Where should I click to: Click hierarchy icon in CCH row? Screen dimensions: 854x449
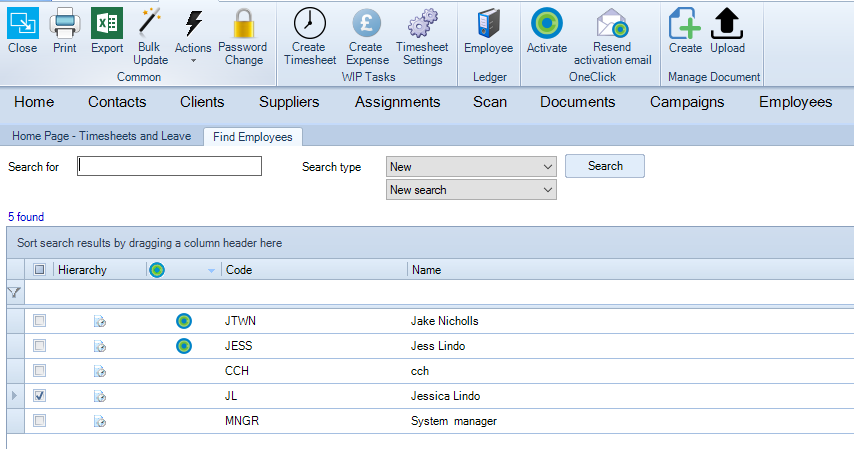point(100,372)
